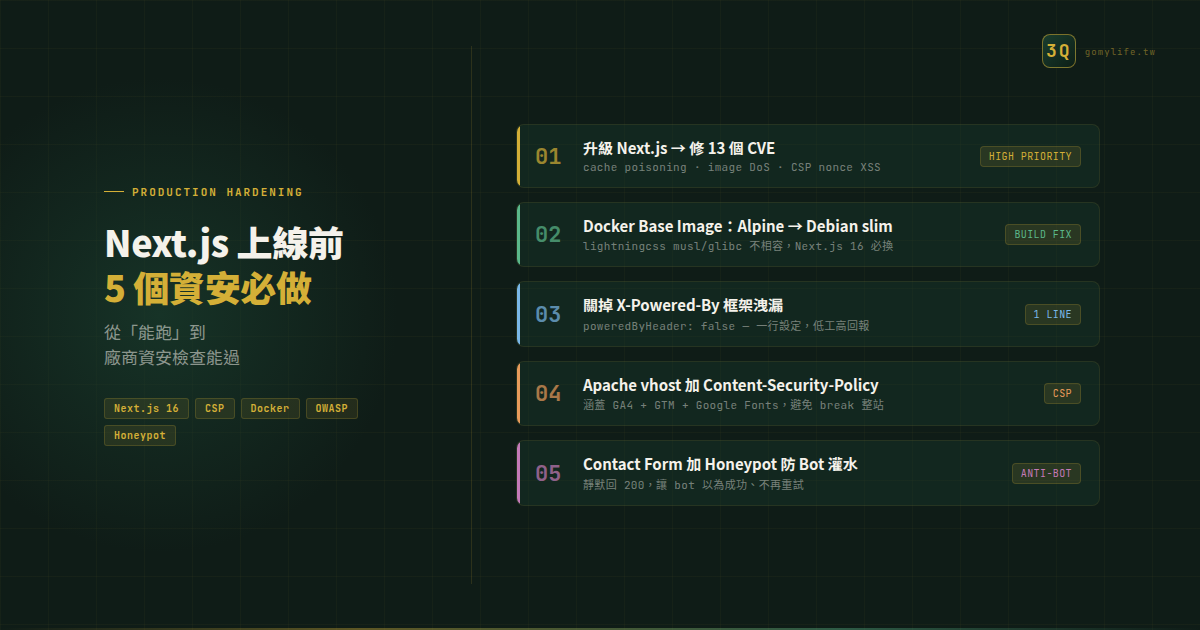Click the Next.js 16 tag
This screenshot has height=630, width=1200.
tap(146, 408)
